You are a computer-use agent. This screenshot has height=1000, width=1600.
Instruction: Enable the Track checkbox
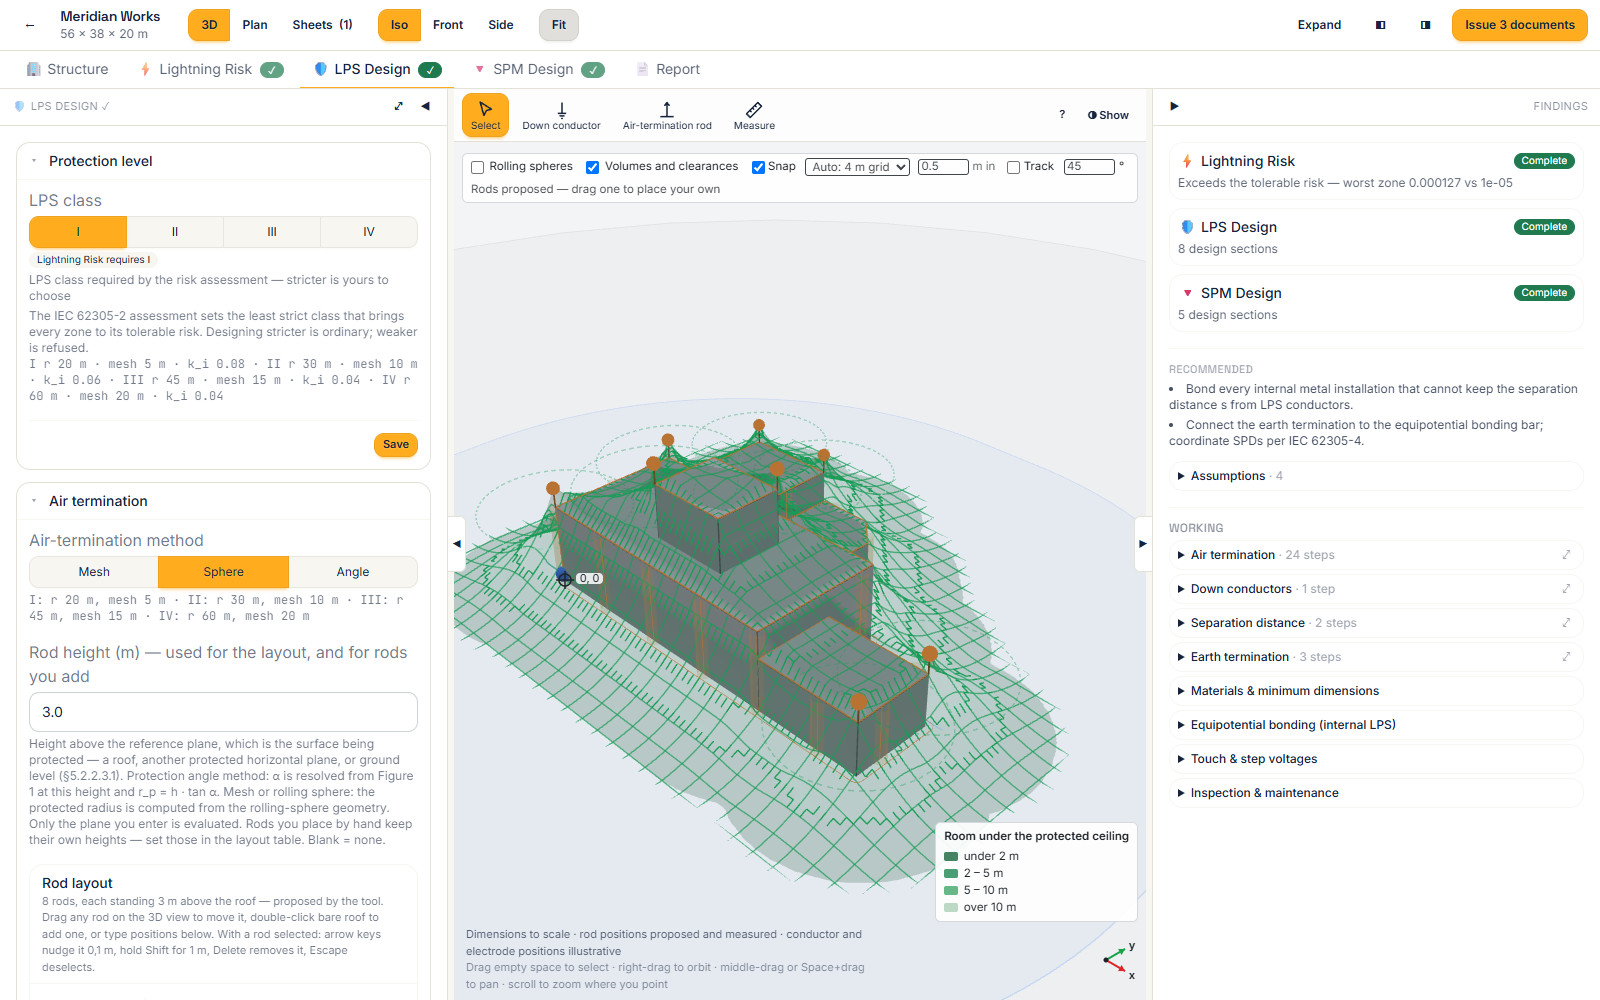[x=1013, y=167]
